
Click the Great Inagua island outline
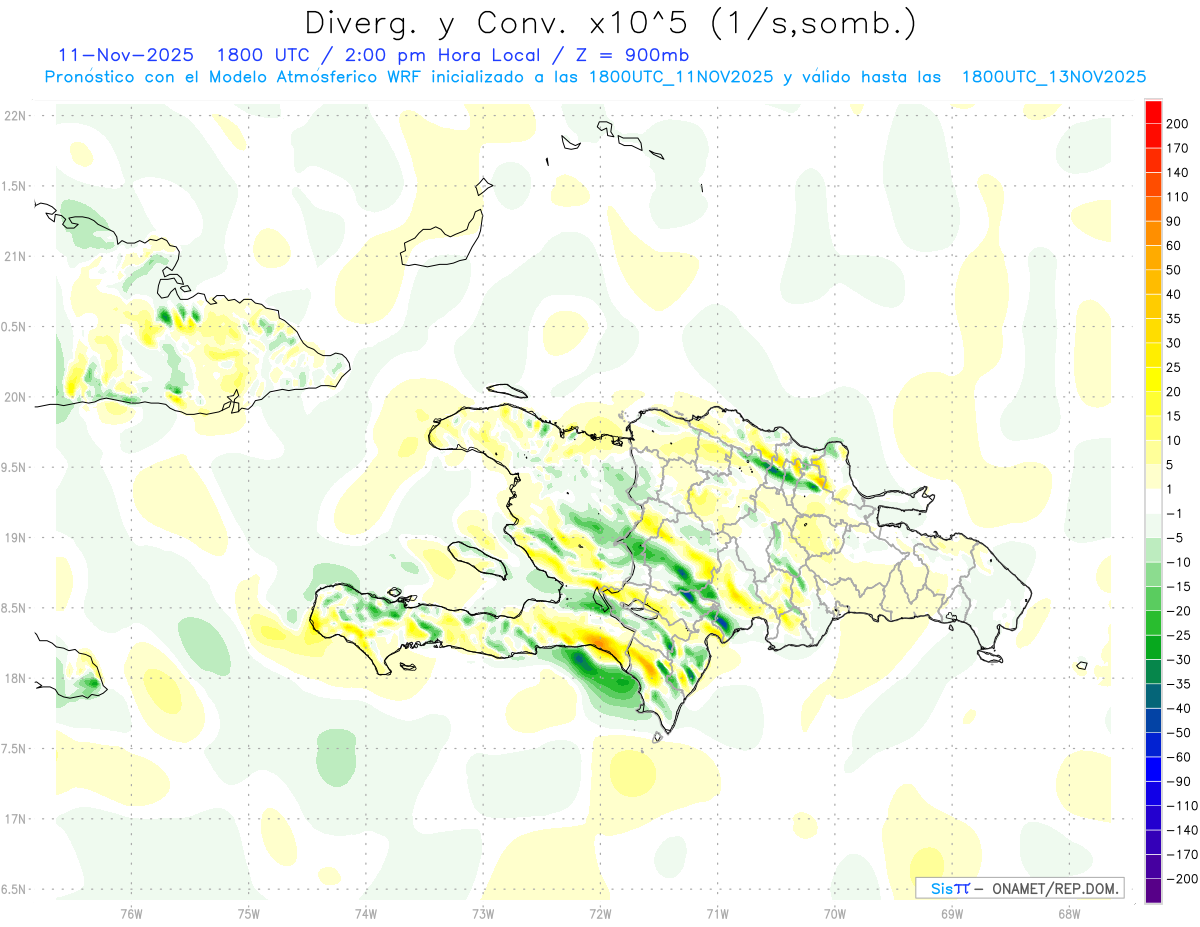[x=441, y=240]
